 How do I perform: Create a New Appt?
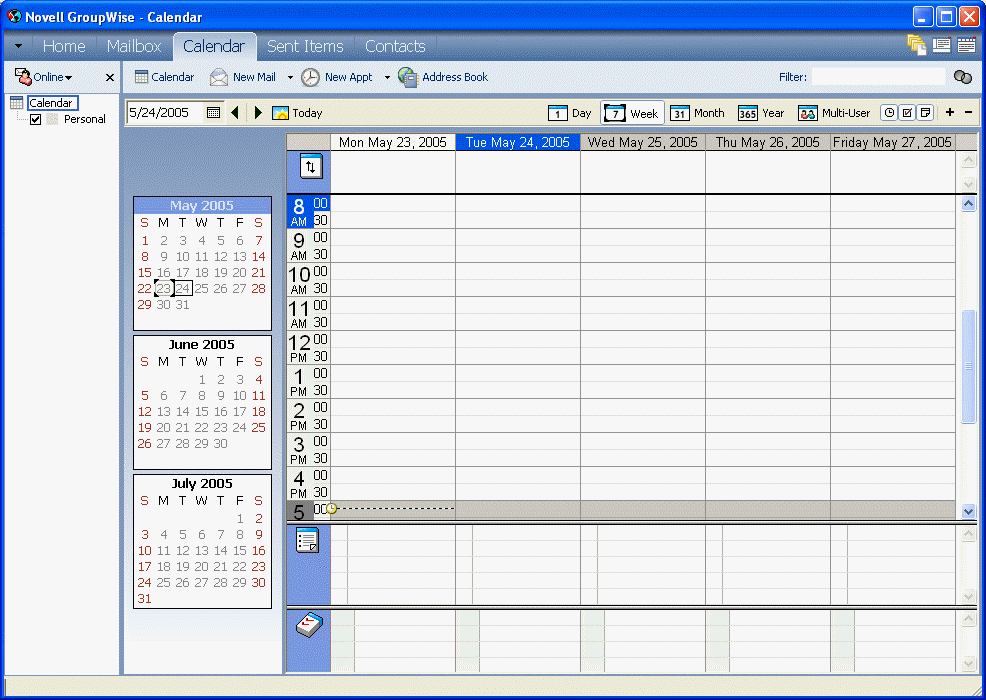tap(336, 77)
